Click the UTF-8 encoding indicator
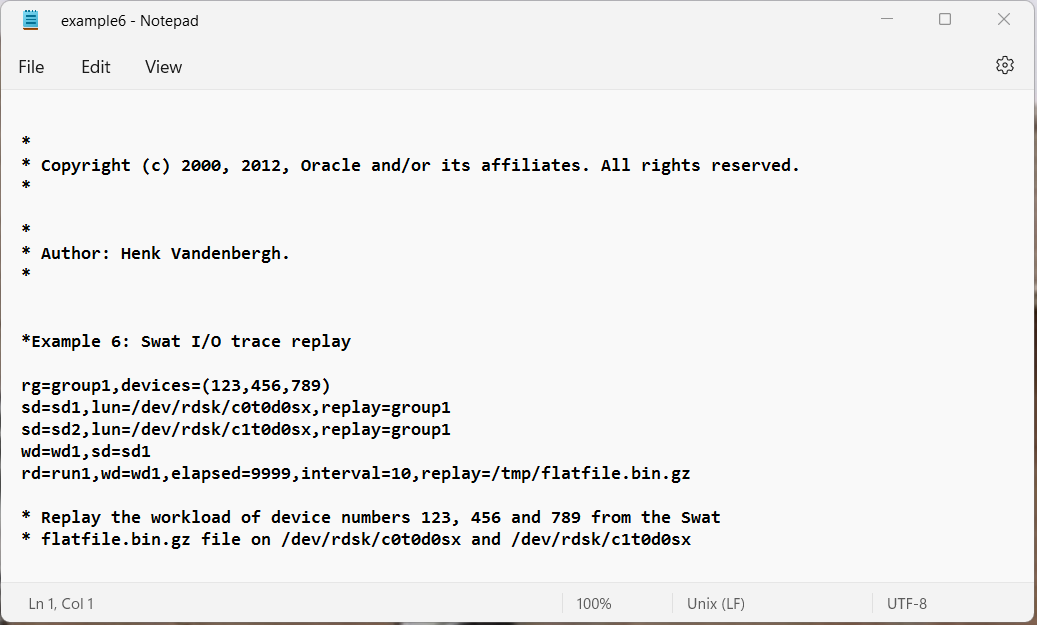 point(907,604)
